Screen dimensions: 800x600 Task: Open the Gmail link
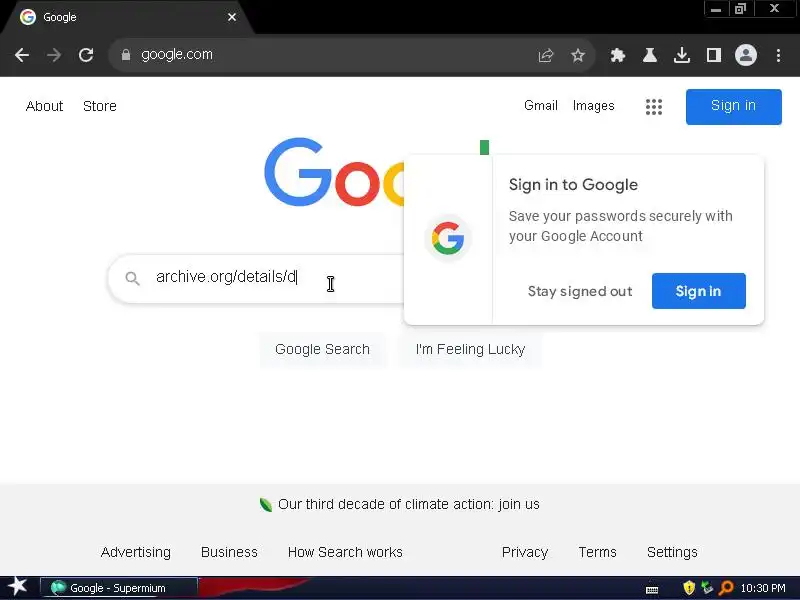point(540,105)
